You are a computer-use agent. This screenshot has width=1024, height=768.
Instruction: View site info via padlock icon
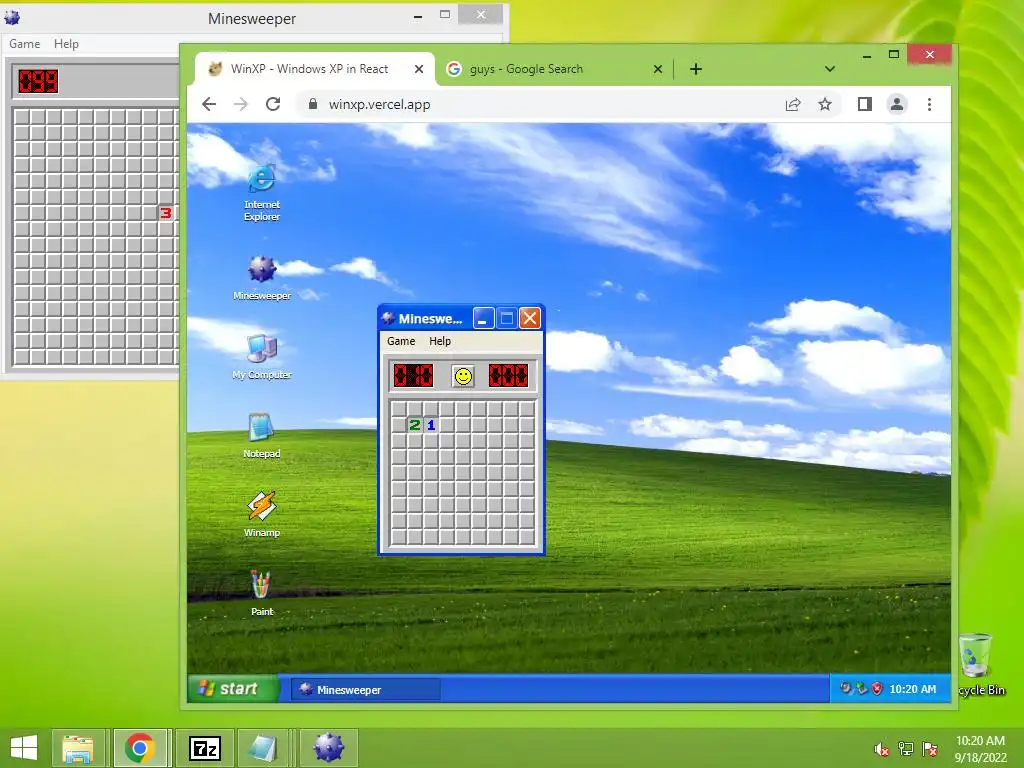click(x=313, y=104)
